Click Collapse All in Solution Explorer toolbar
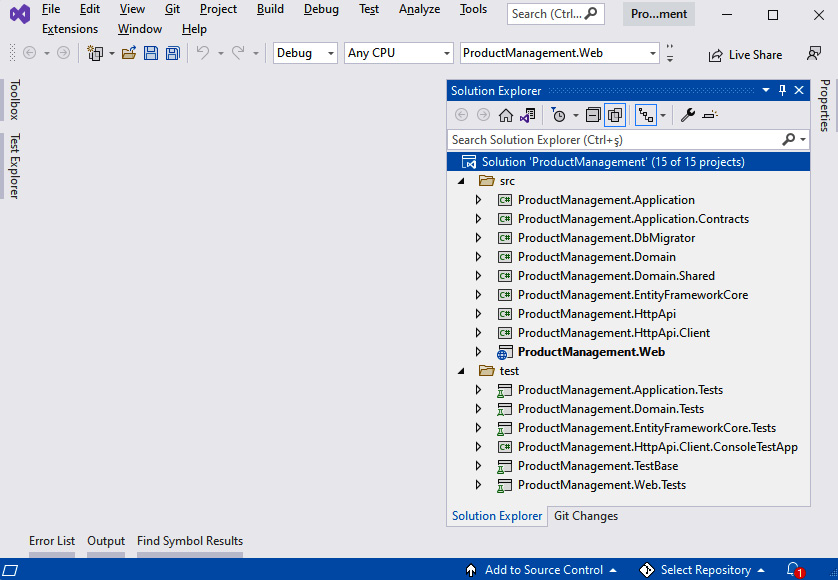838x580 pixels. pyautogui.click(x=593, y=115)
